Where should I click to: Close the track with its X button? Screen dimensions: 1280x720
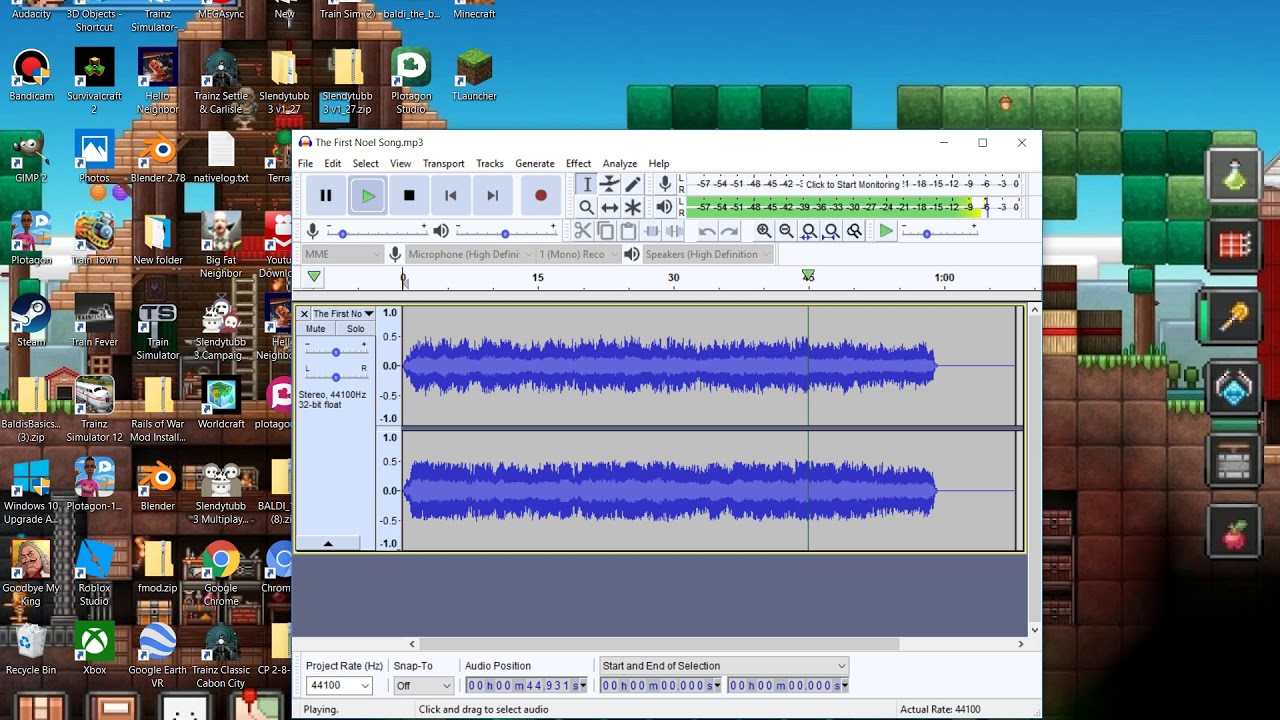[304, 314]
